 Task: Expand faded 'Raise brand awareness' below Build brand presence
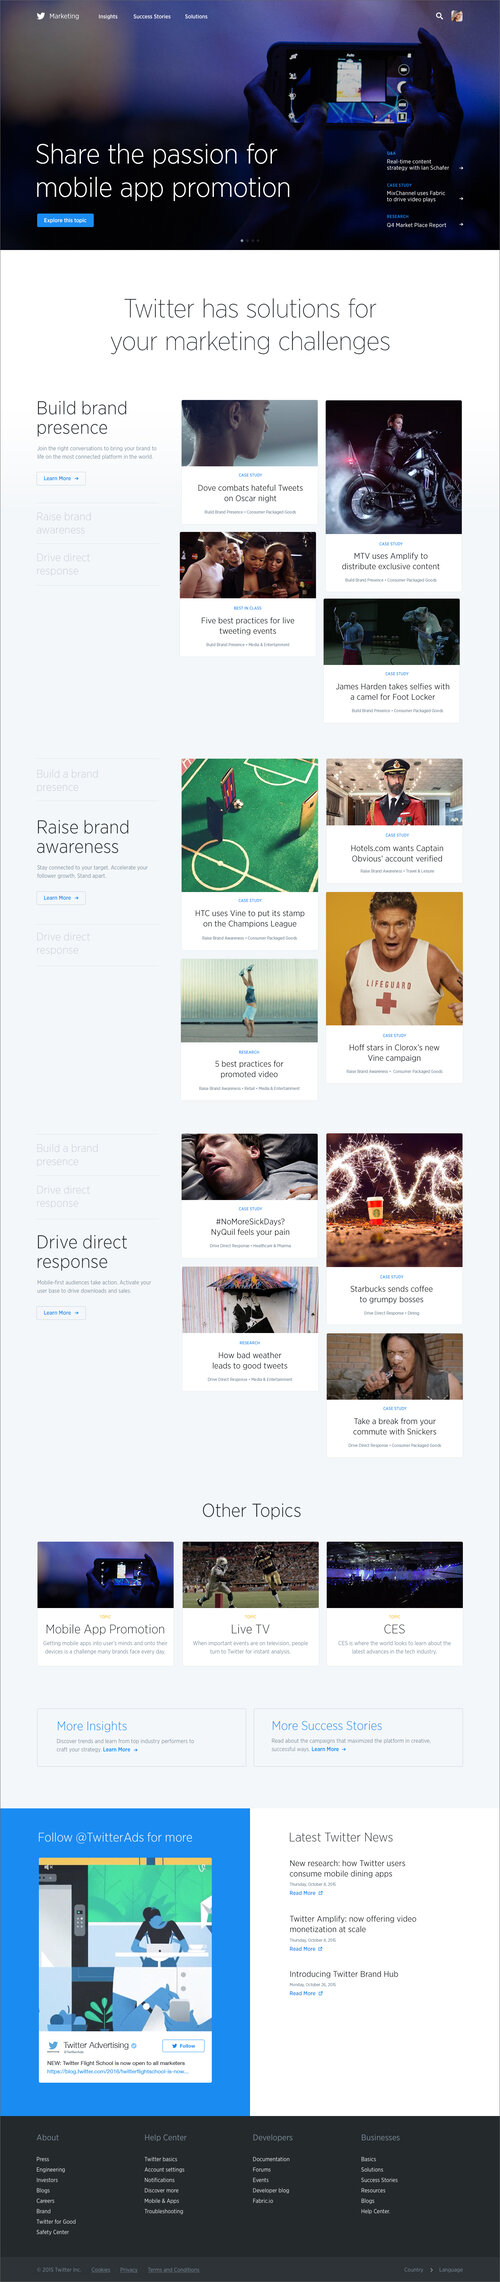pyautogui.click(x=64, y=523)
